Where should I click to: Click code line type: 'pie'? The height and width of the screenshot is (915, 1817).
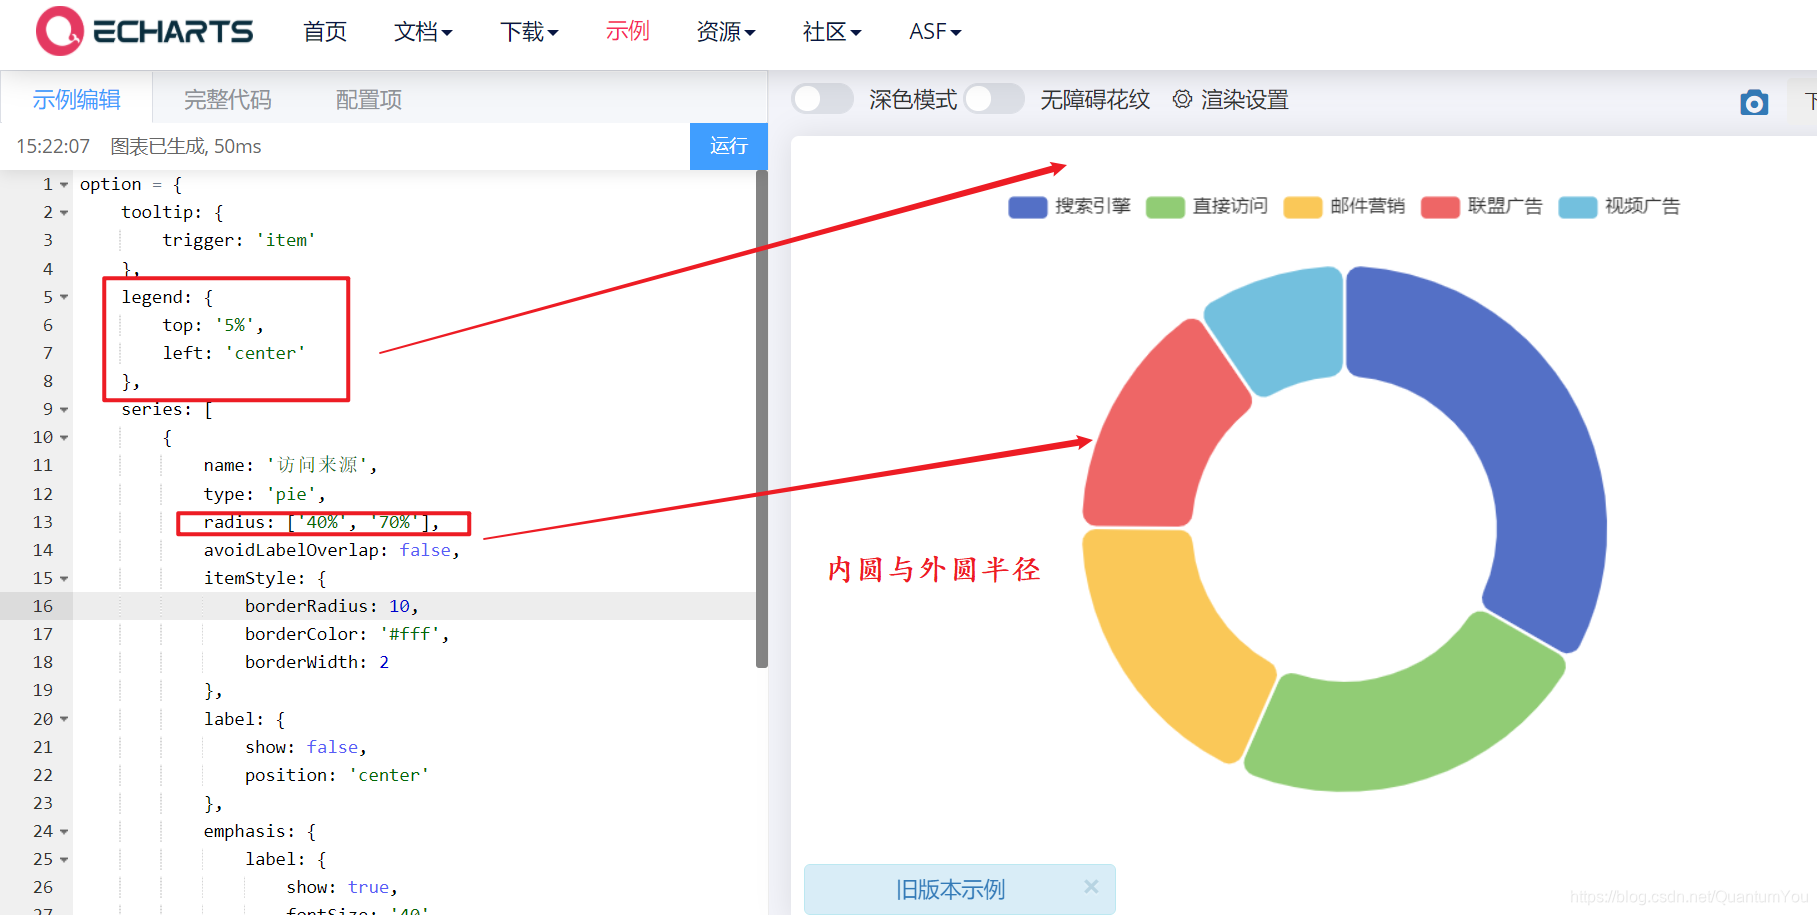264,494
